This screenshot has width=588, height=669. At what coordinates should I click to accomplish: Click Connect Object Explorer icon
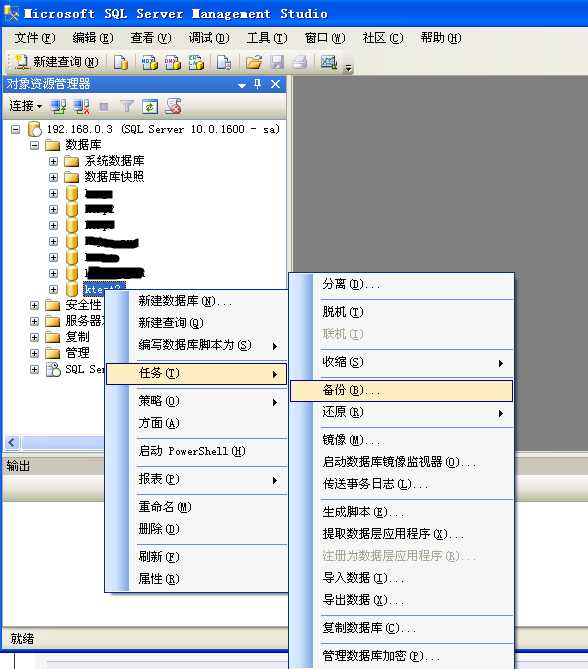point(58,106)
